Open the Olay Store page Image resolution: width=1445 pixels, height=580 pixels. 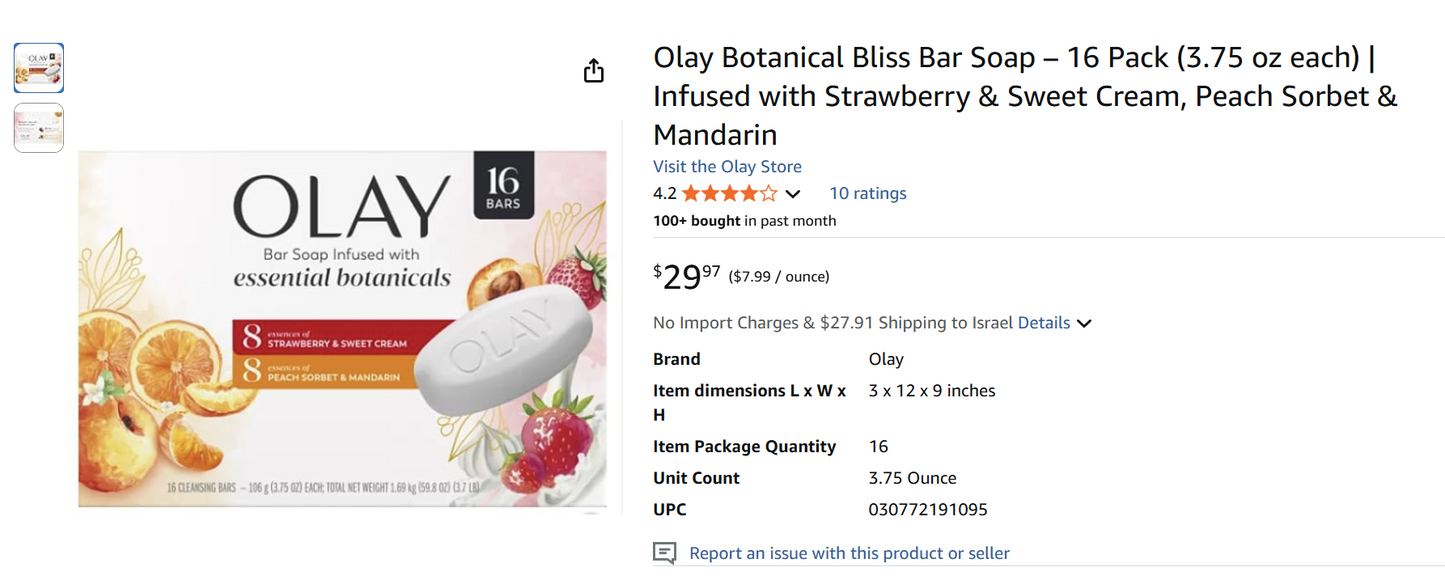tap(727, 166)
